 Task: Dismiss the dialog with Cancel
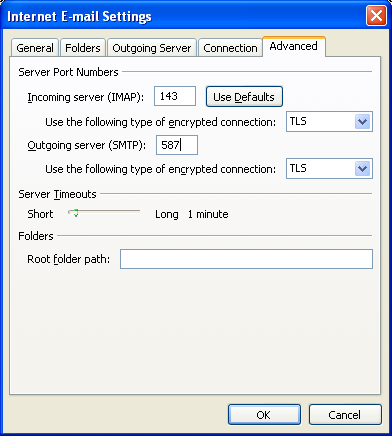(x=345, y=415)
